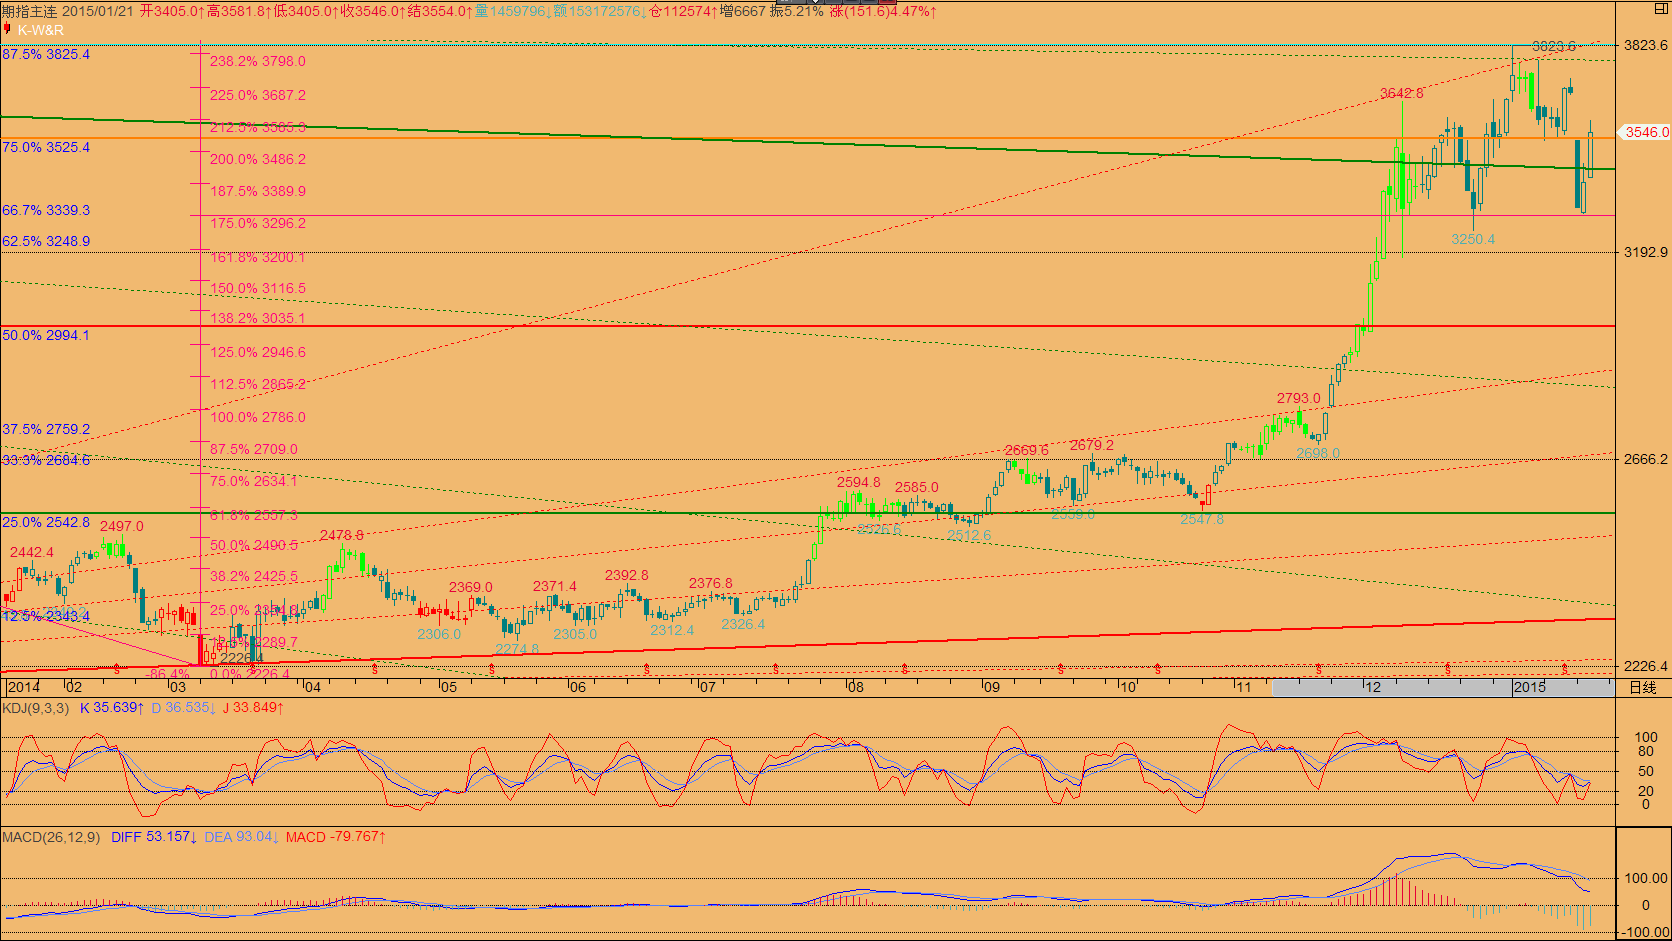Click the 2015 year label on time axis

1530,687
